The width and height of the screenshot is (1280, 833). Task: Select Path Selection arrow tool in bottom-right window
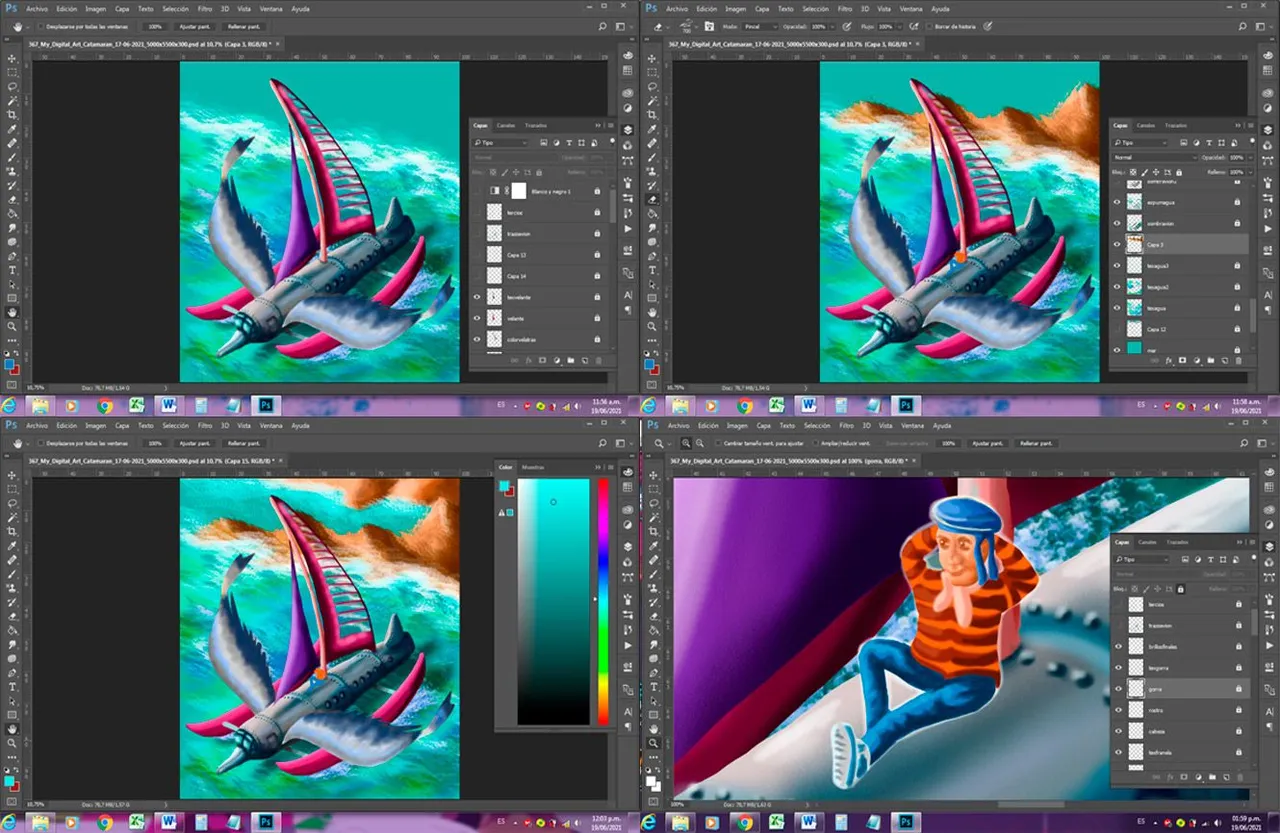click(653, 701)
